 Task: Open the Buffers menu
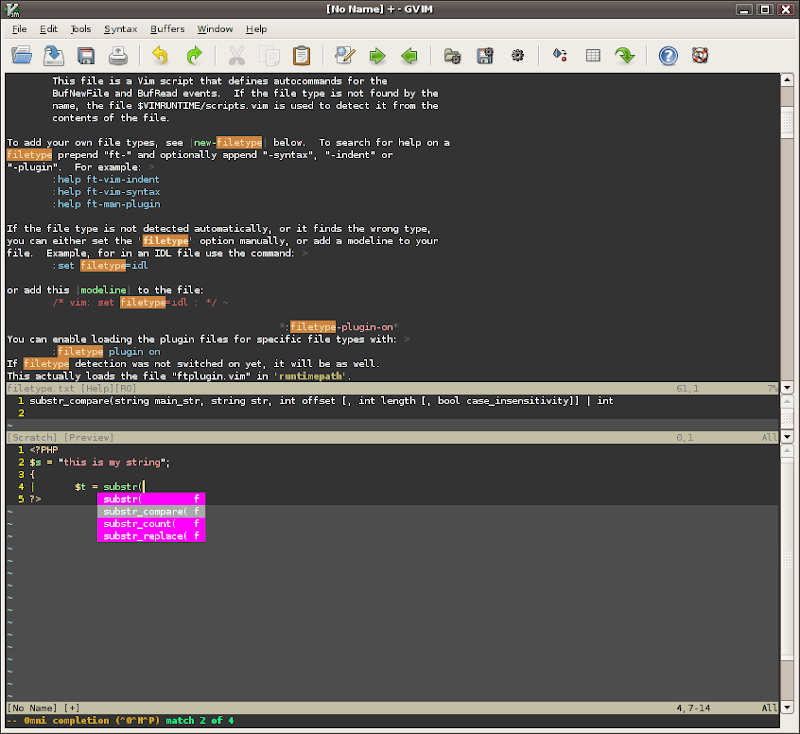pos(167,29)
